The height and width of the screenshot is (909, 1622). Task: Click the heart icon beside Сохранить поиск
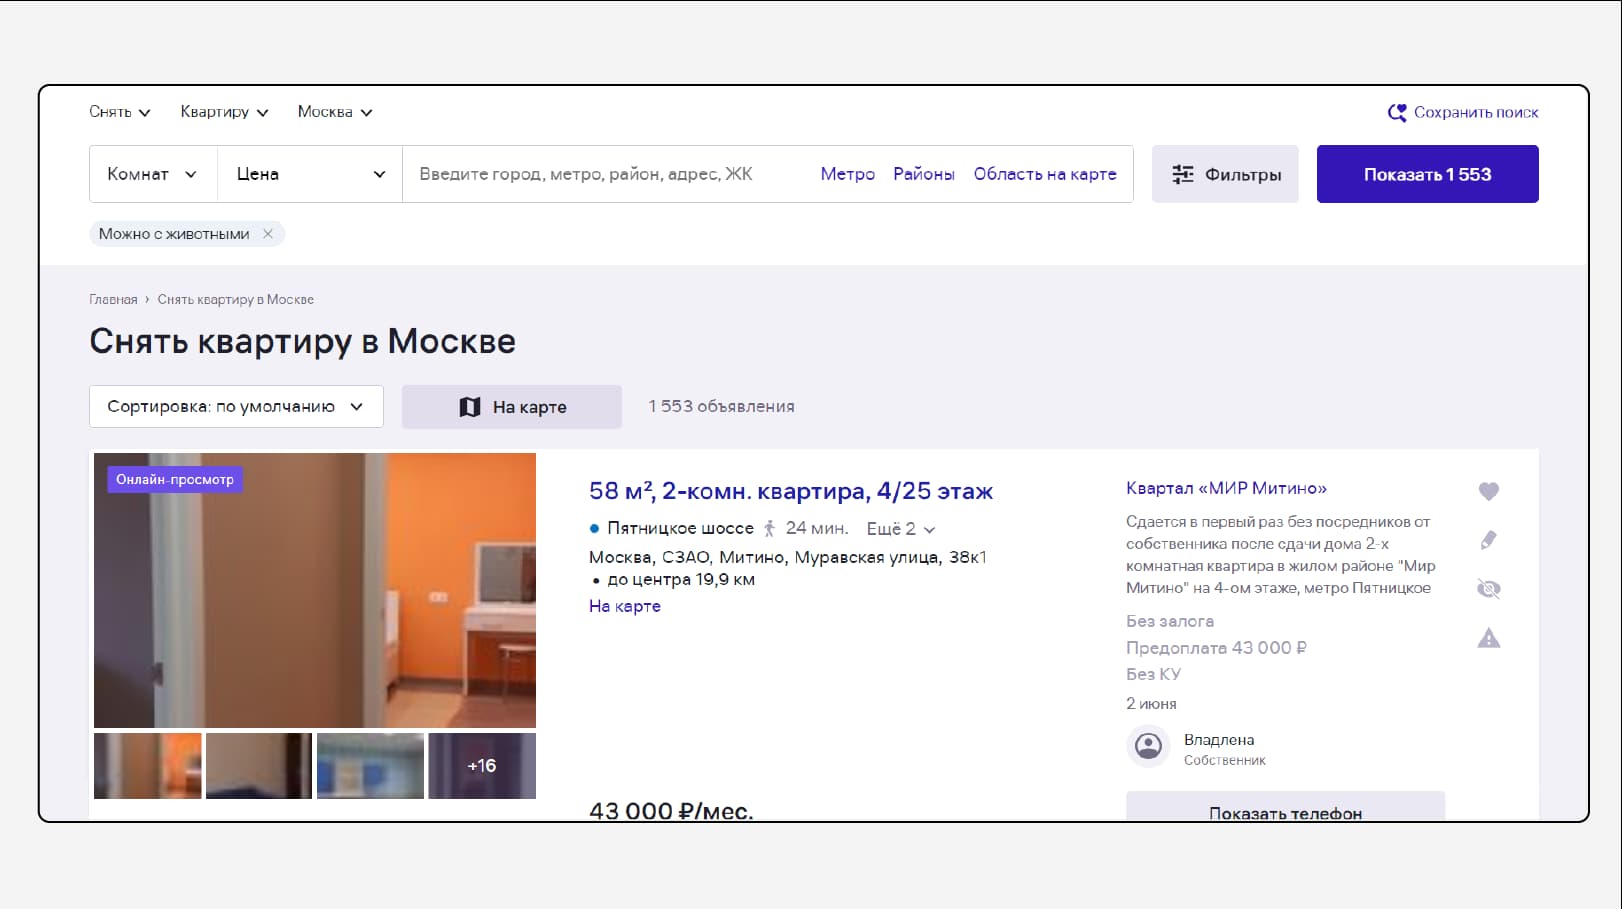click(1397, 112)
